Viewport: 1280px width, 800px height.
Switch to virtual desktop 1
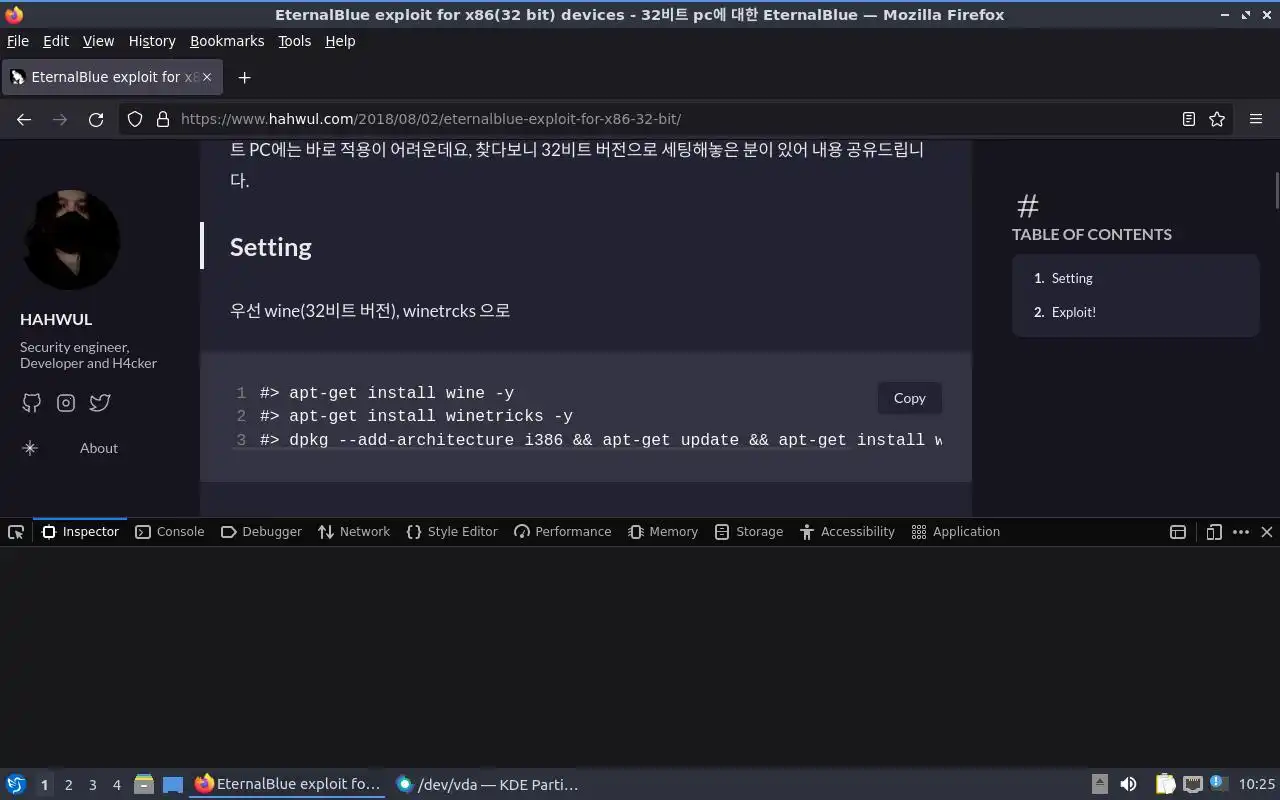(x=44, y=785)
